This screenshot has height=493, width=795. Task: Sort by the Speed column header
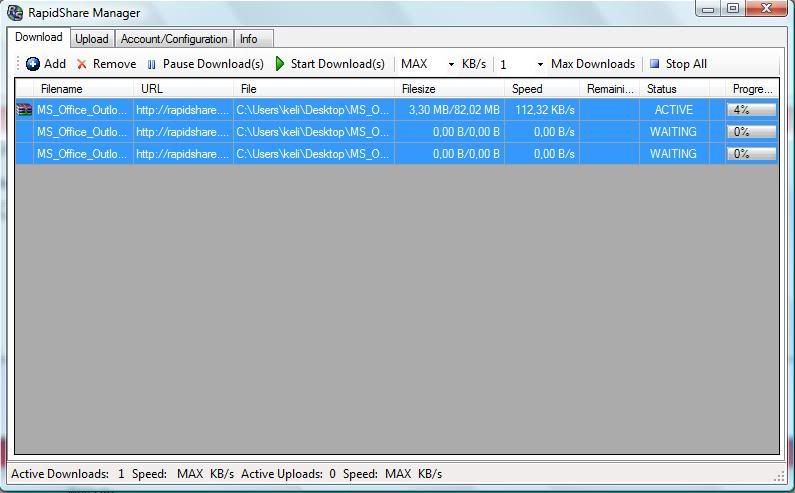pos(541,89)
